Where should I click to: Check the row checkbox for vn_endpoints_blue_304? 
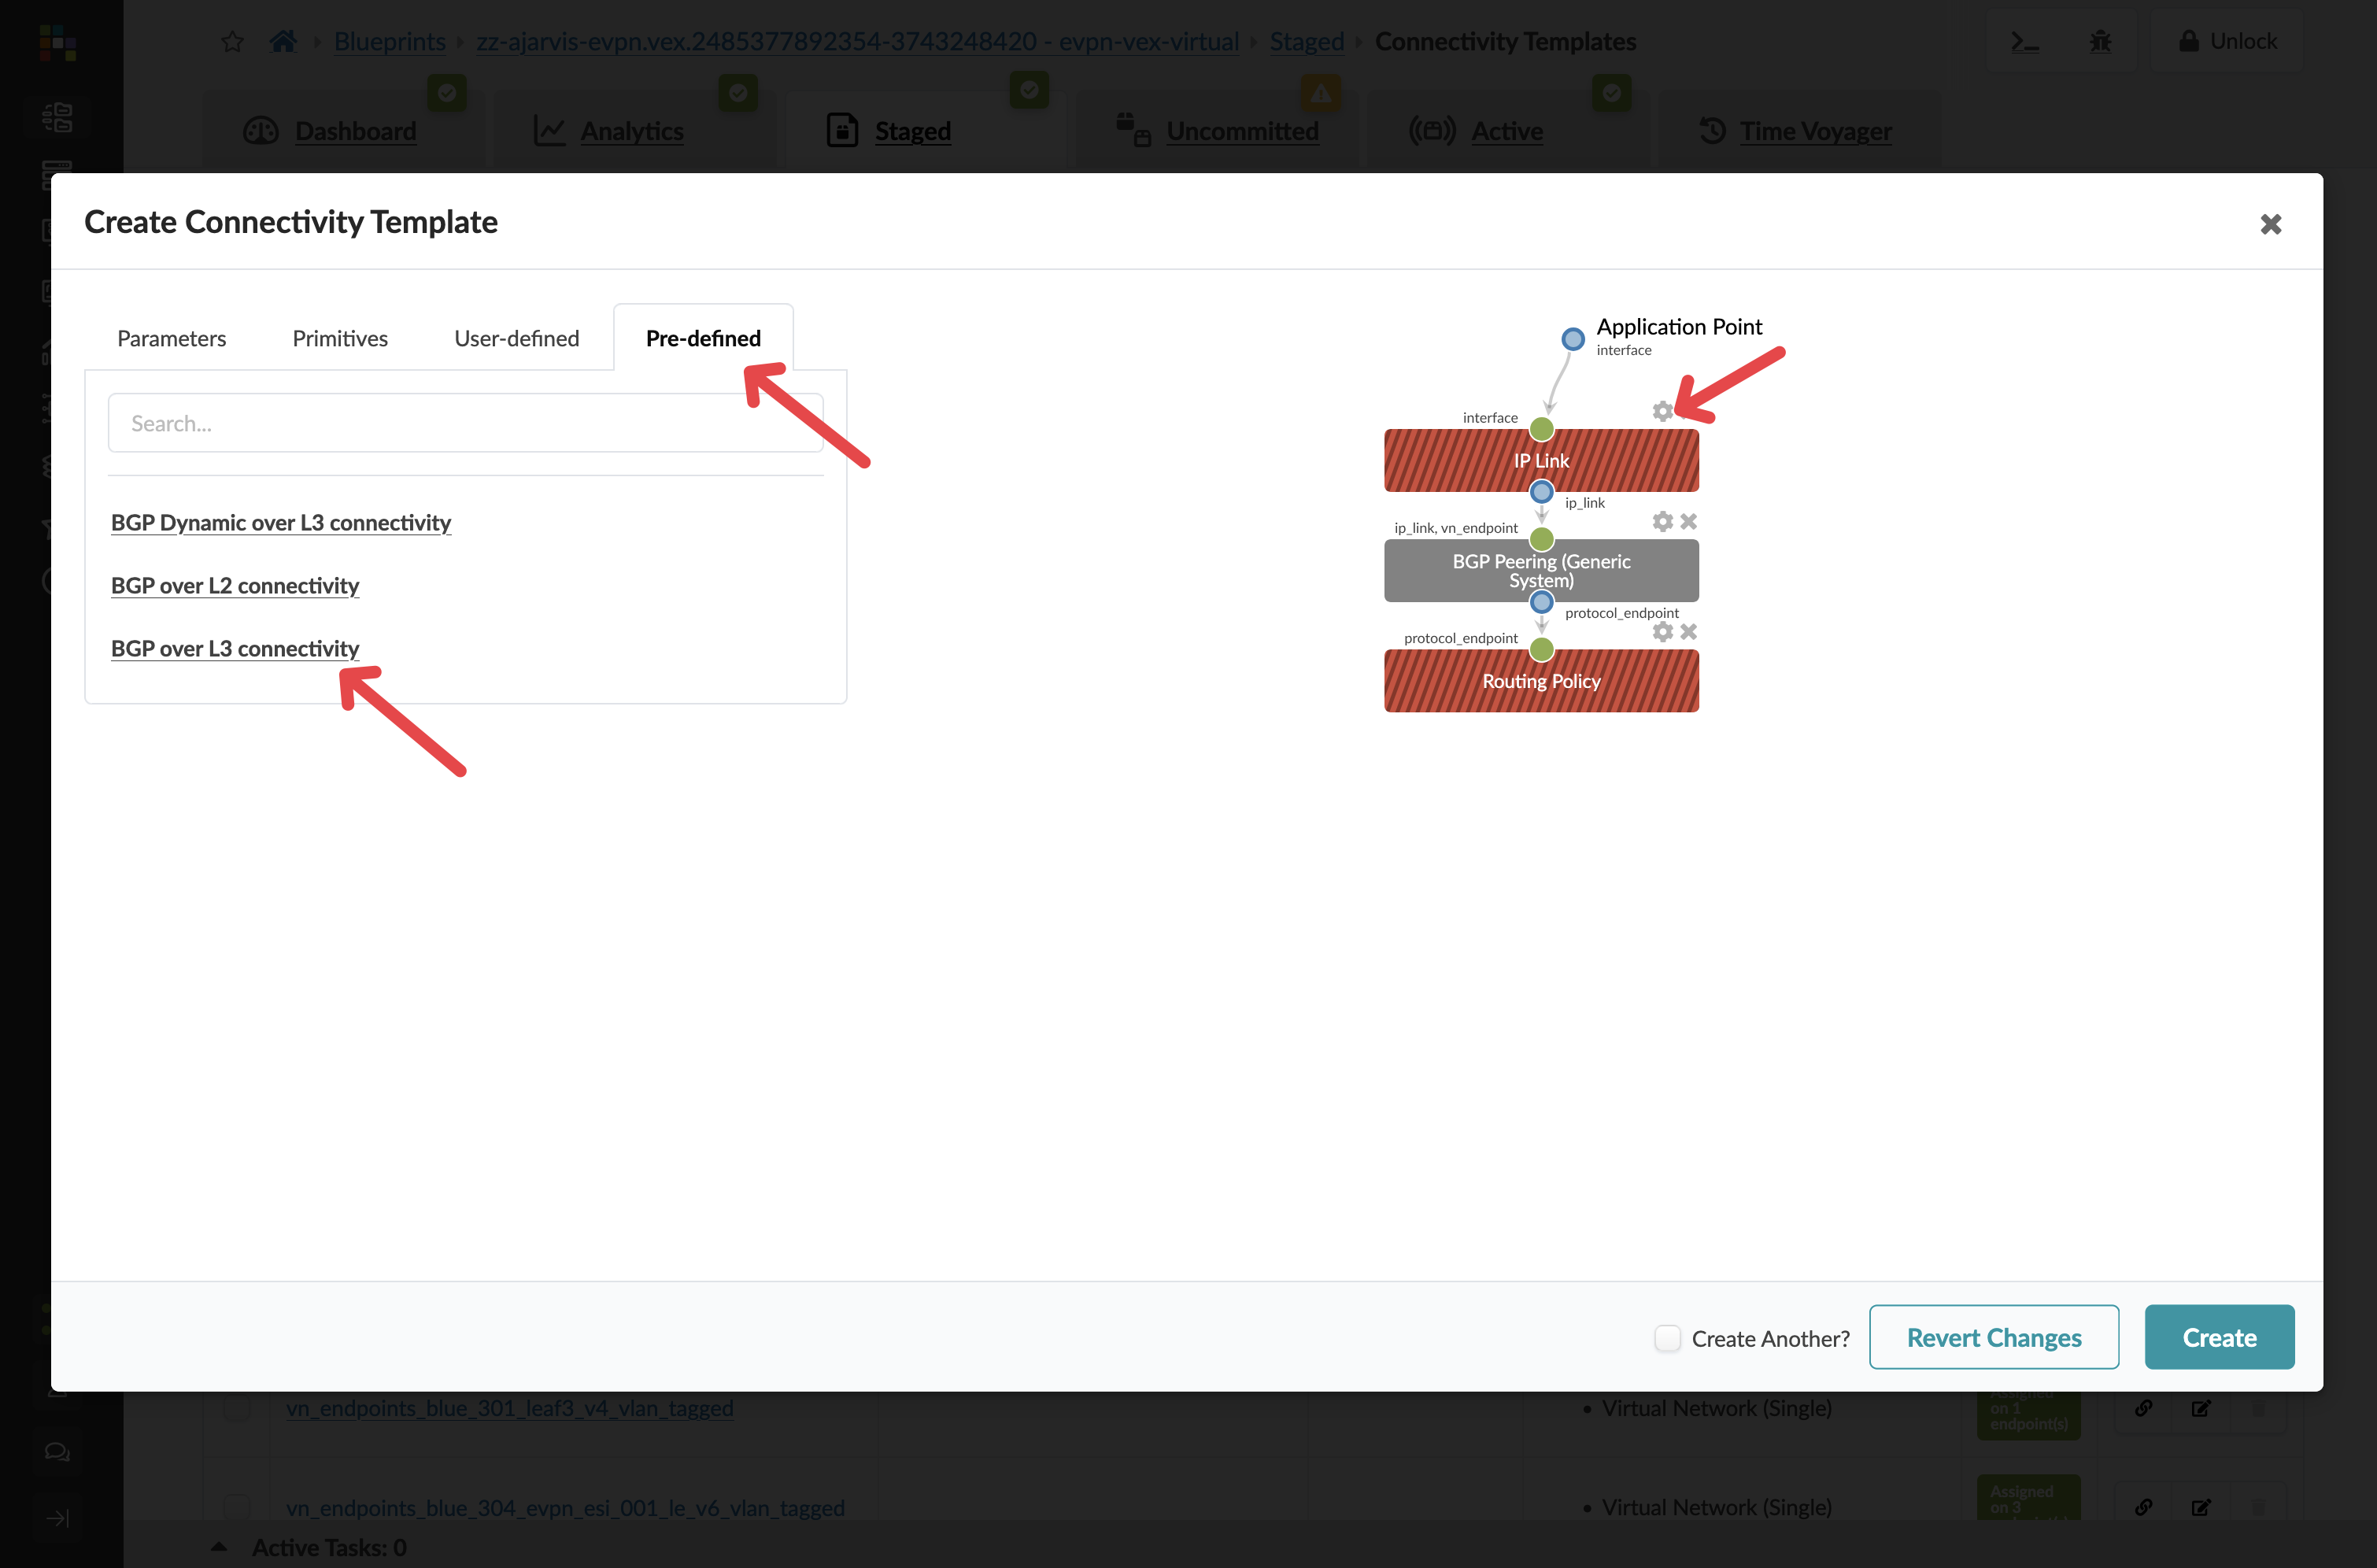[237, 1507]
